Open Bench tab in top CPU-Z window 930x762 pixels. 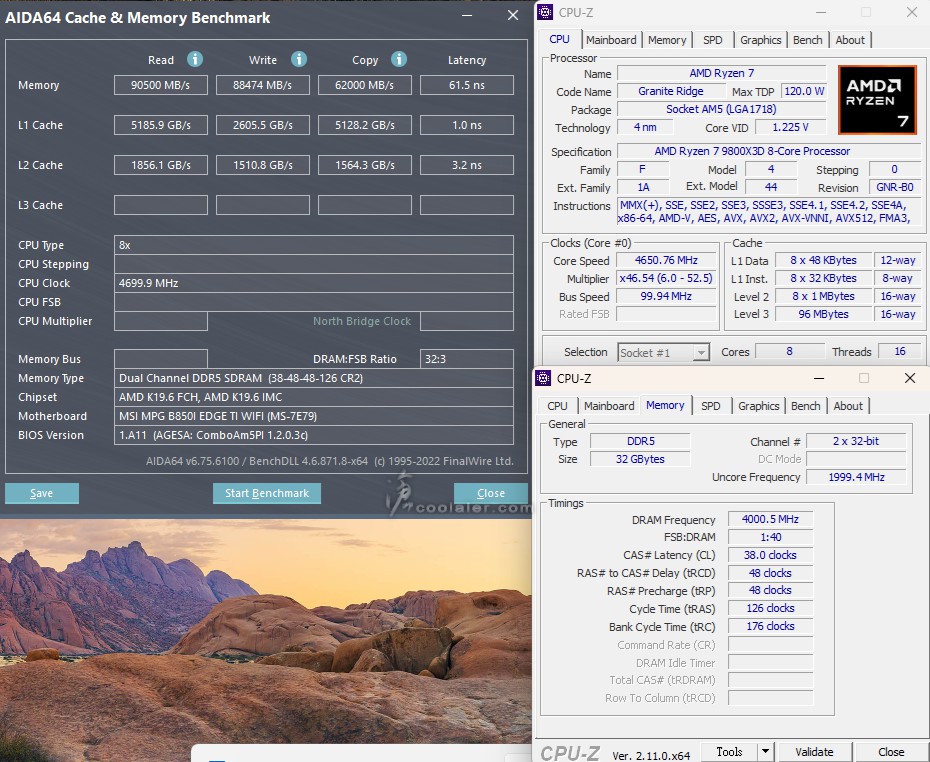808,40
